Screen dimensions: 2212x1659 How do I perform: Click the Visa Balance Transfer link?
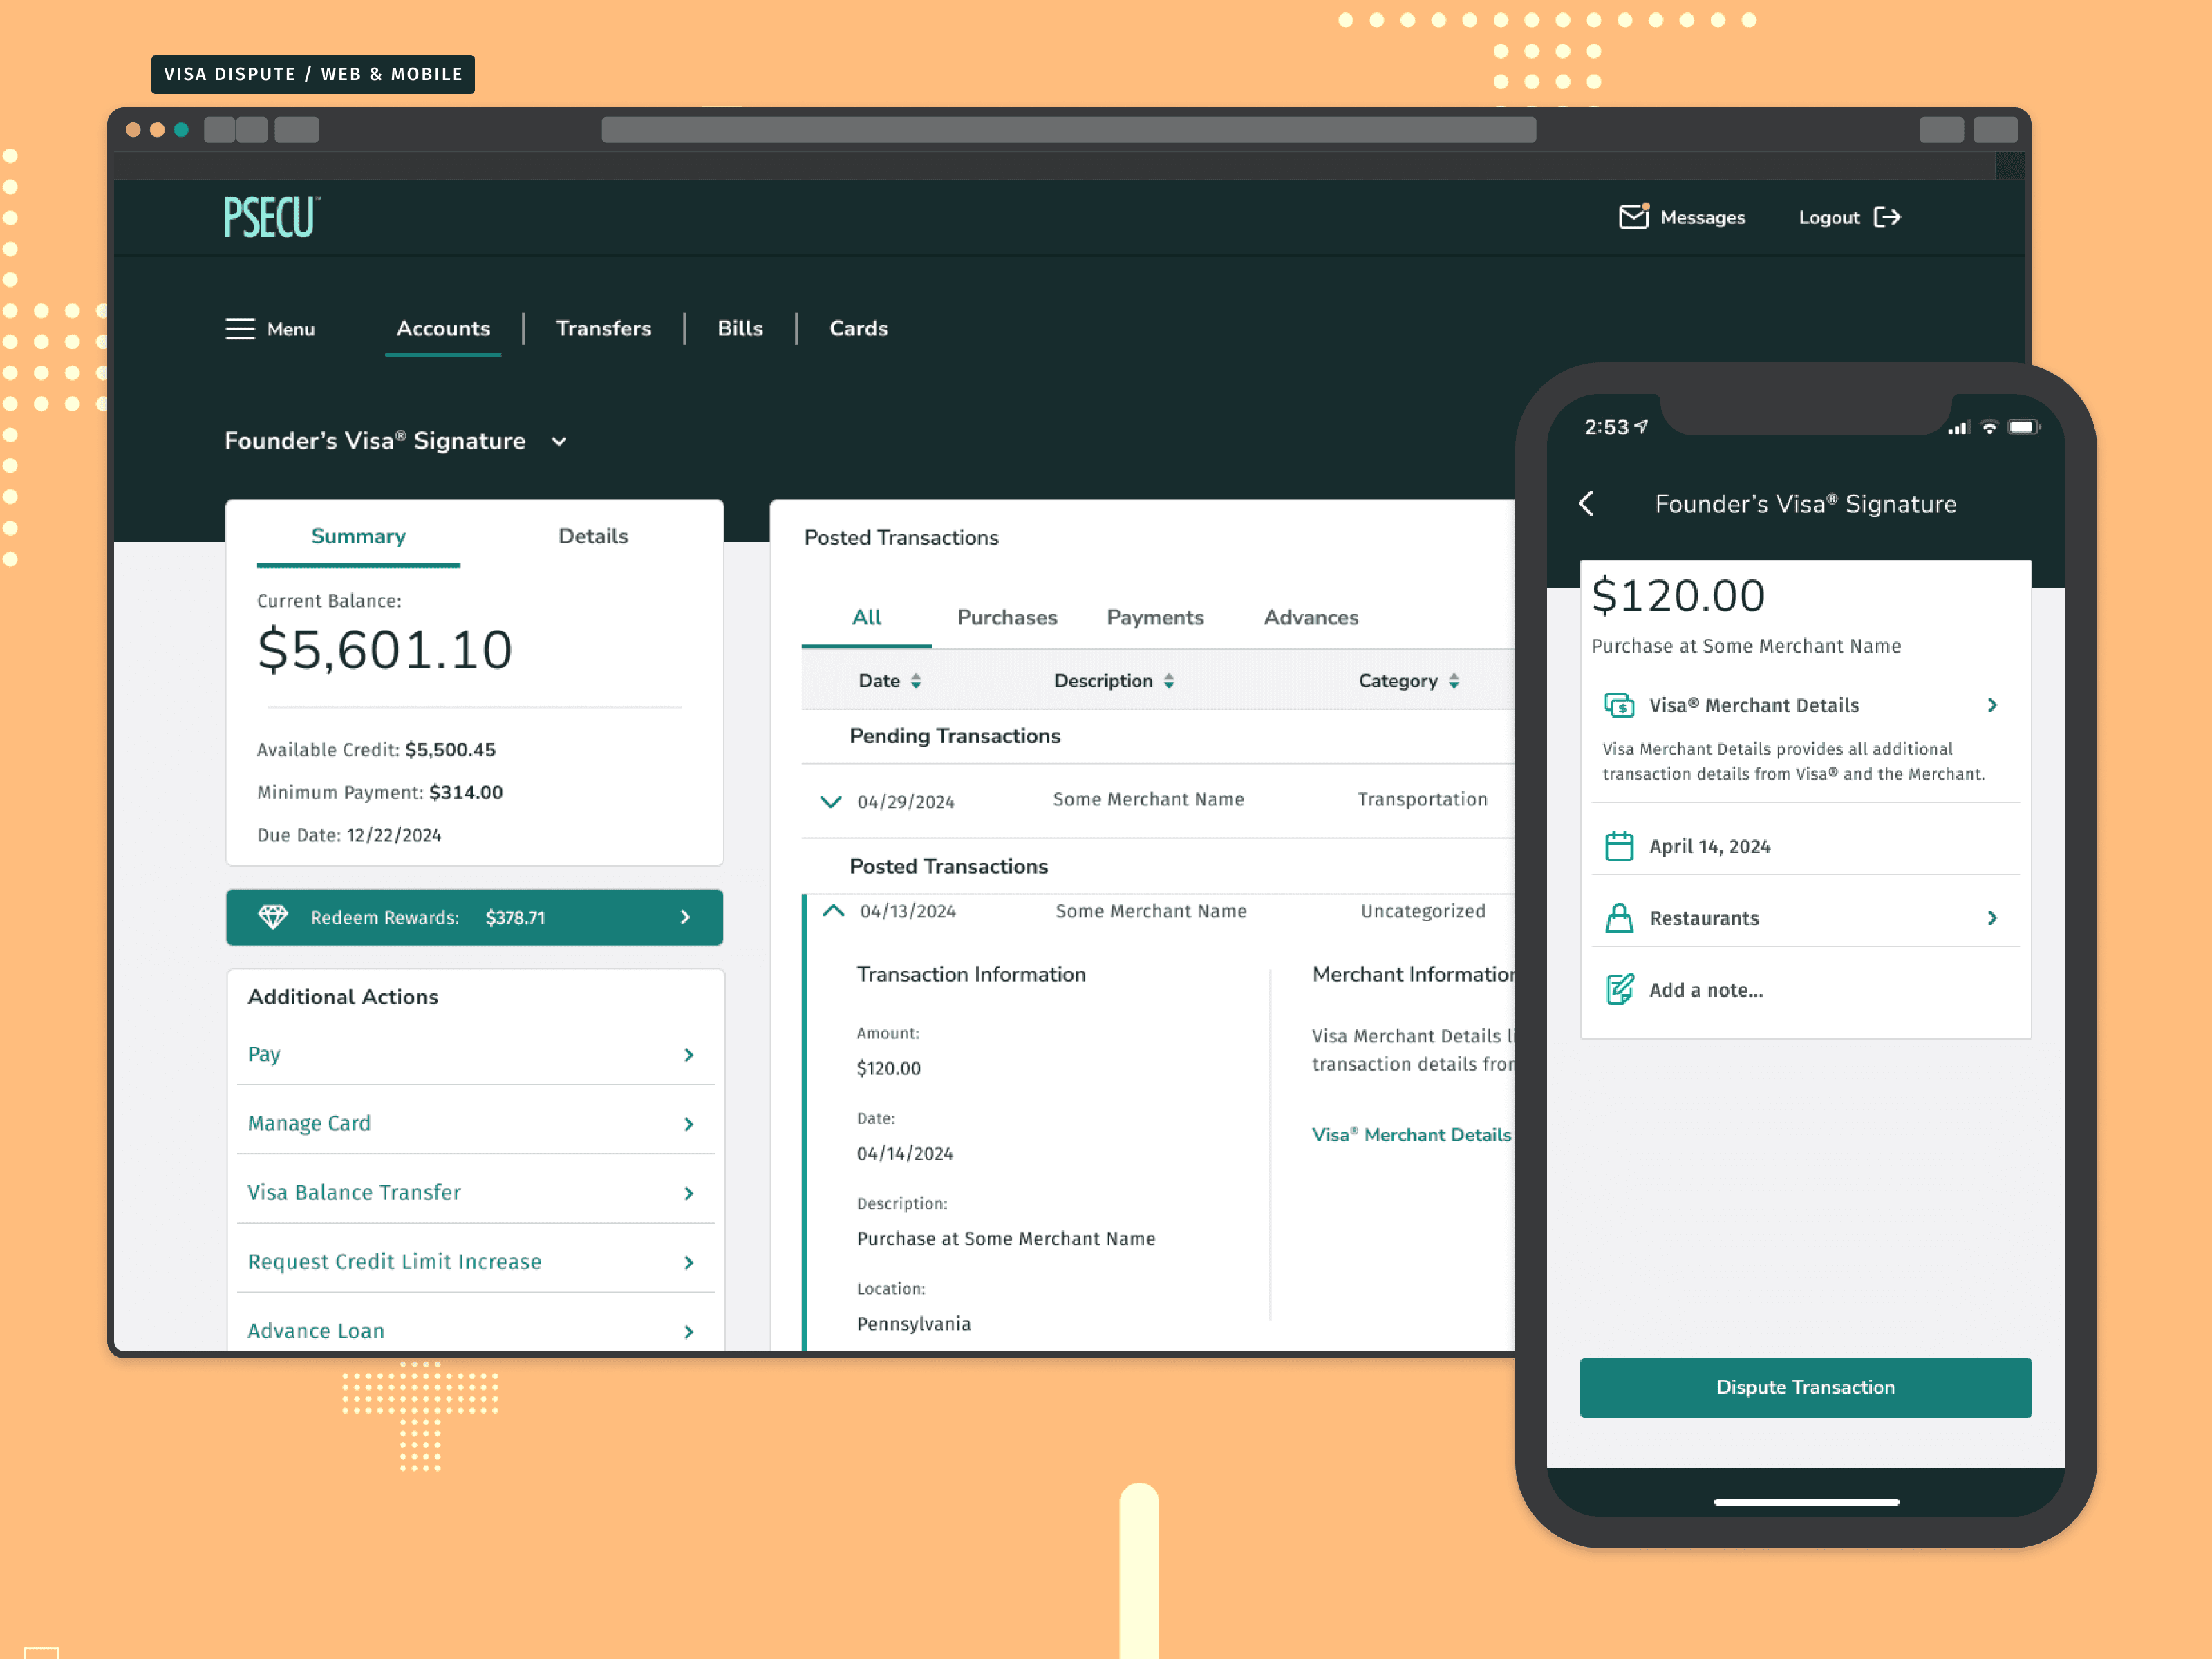[x=354, y=1192]
